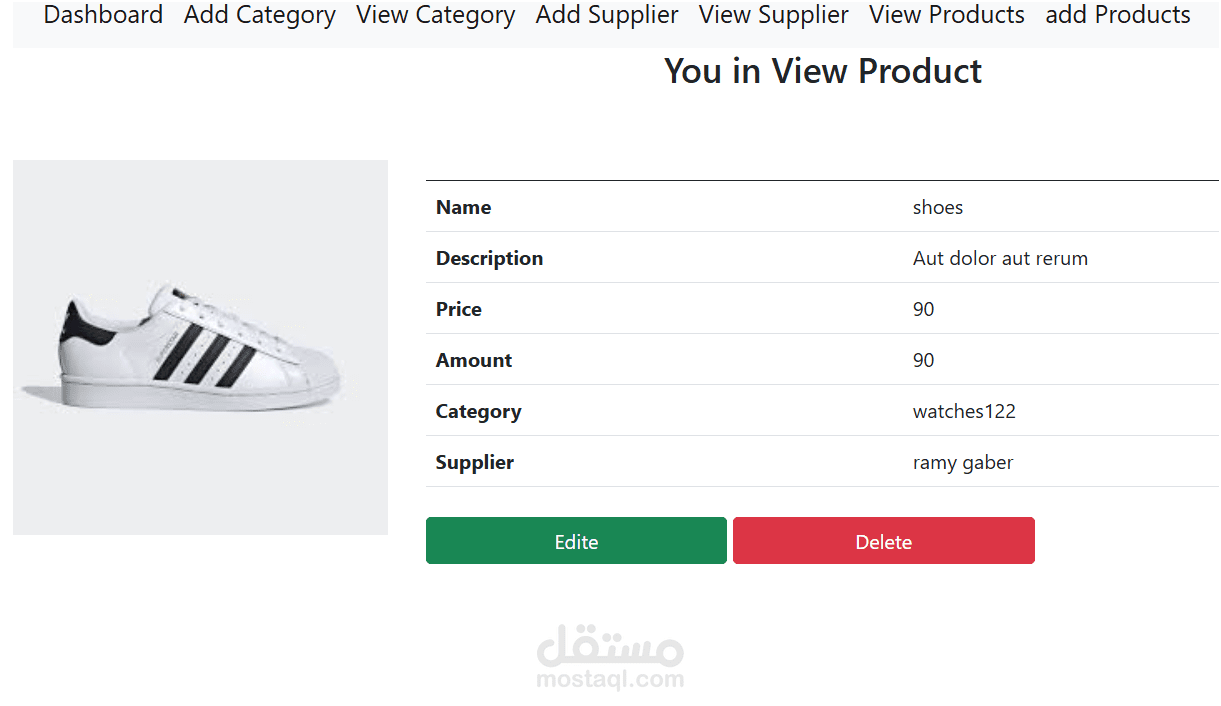Open View Category in navbar
This screenshot has width=1221, height=706.
point(436,16)
